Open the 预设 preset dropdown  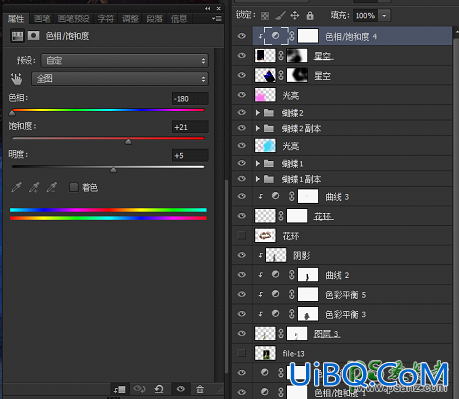coord(125,61)
